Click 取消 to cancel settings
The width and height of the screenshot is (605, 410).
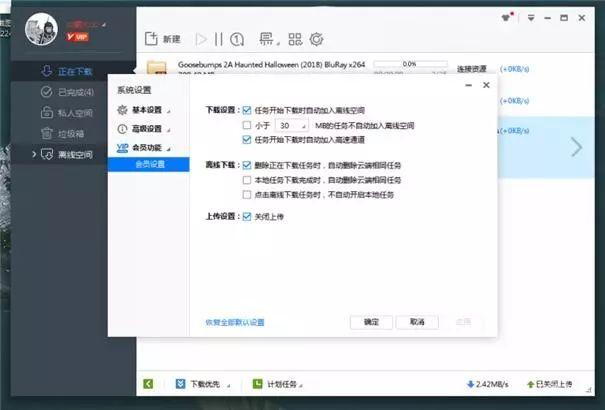coord(417,322)
